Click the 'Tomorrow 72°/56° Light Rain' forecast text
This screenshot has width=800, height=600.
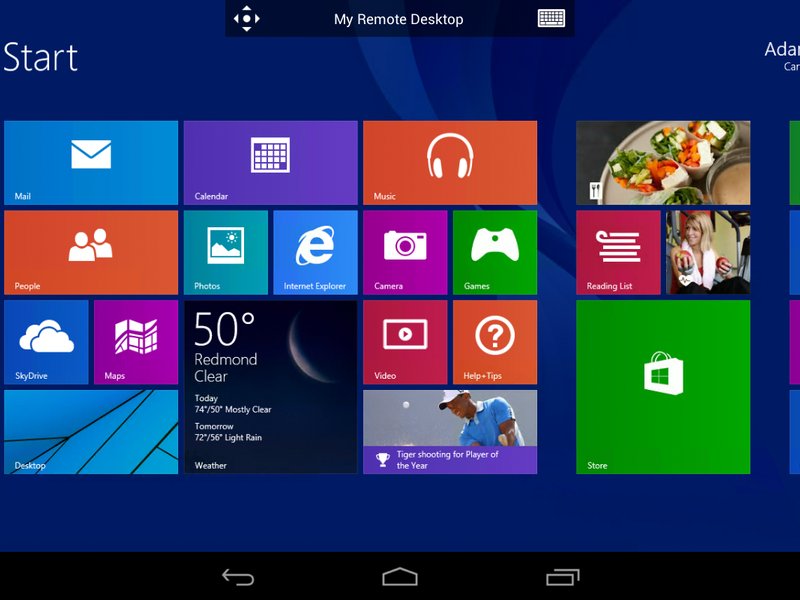[x=228, y=432]
